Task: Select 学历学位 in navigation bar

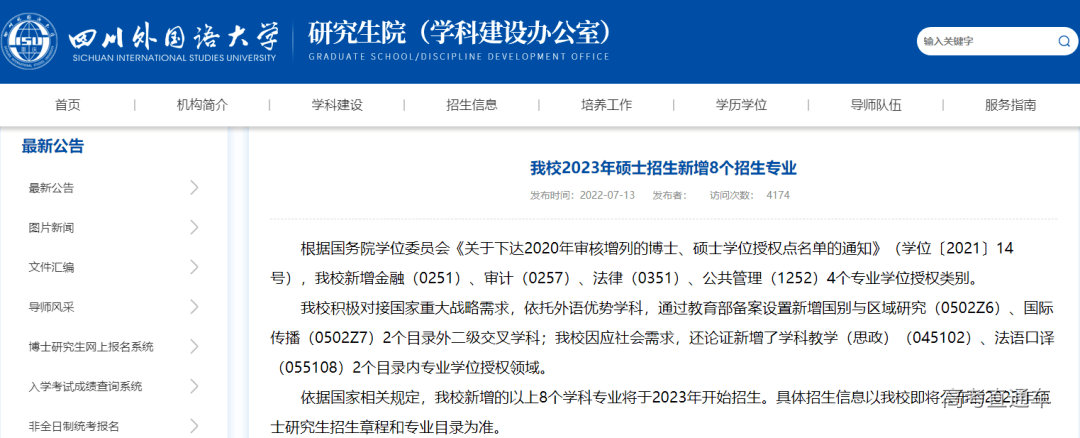Action: point(741,105)
